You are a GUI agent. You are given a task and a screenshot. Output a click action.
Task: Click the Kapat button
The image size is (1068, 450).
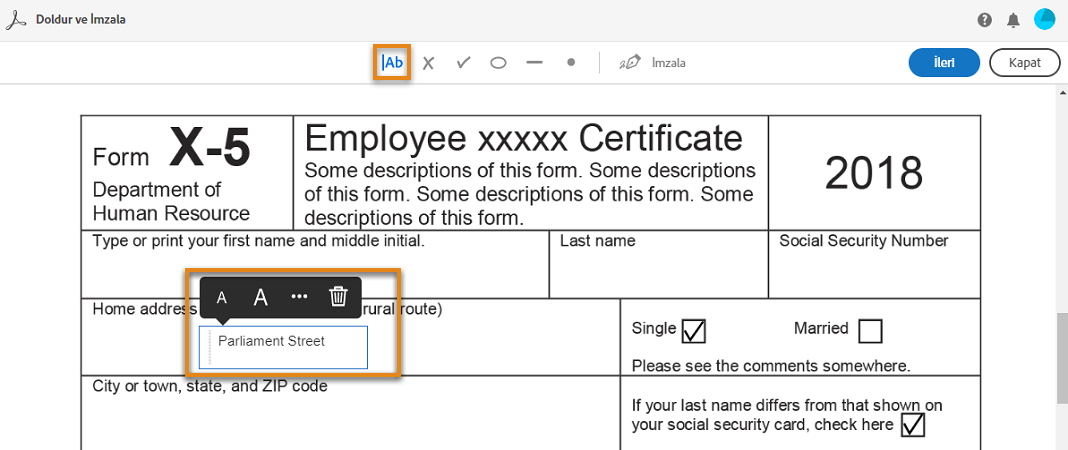[x=1025, y=63]
